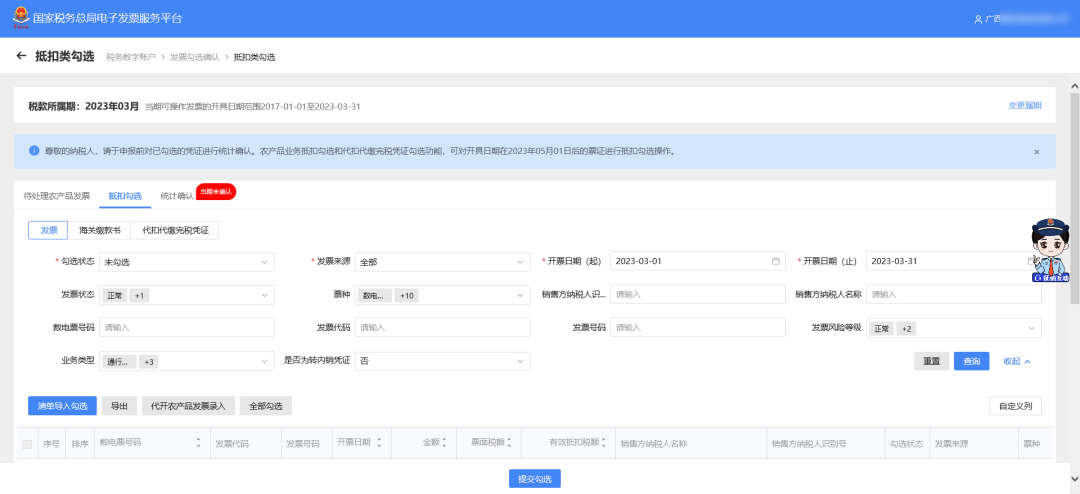Screen dimensions: 1080x494
Task: Sort by 开票日期 column arrows
Action: click(x=378, y=443)
